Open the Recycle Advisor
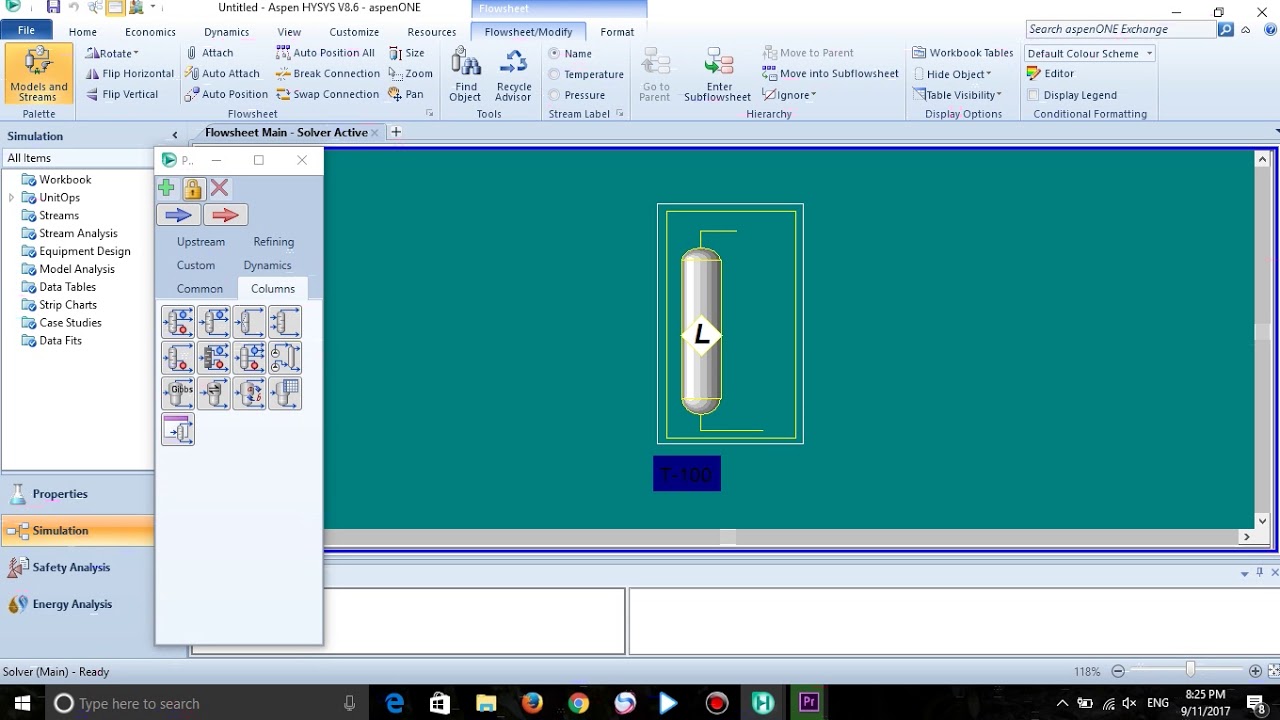This screenshot has width=1280, height=720. pyautogui.click(x=513, y=76)
